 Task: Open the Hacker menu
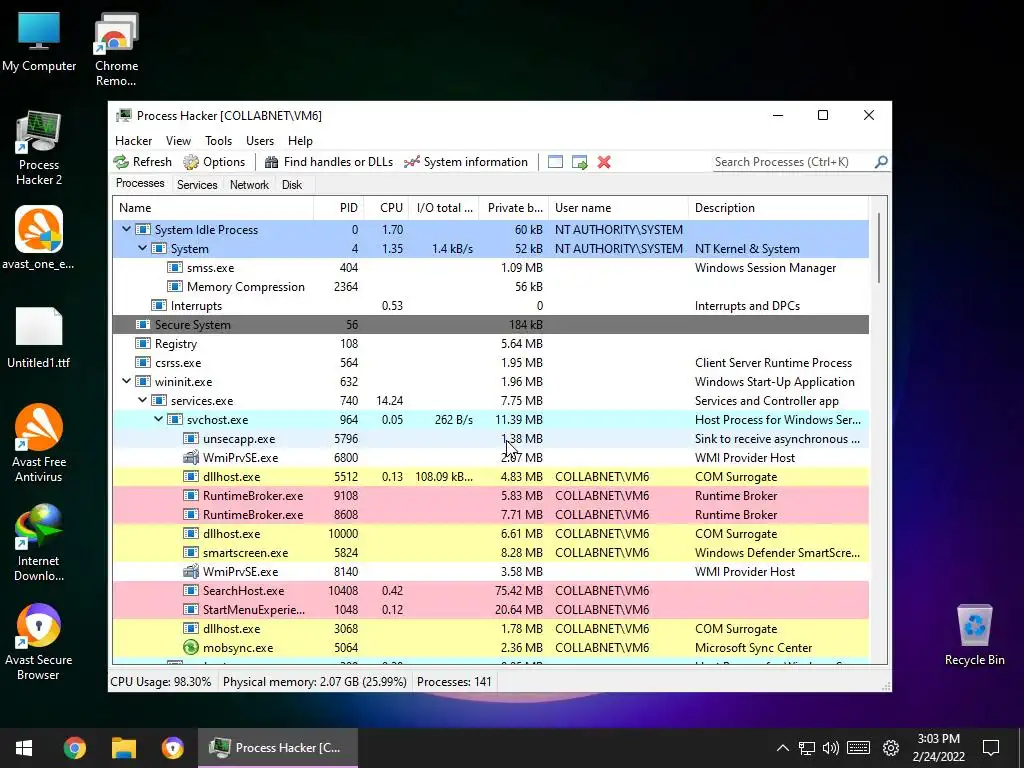point(133,140)
